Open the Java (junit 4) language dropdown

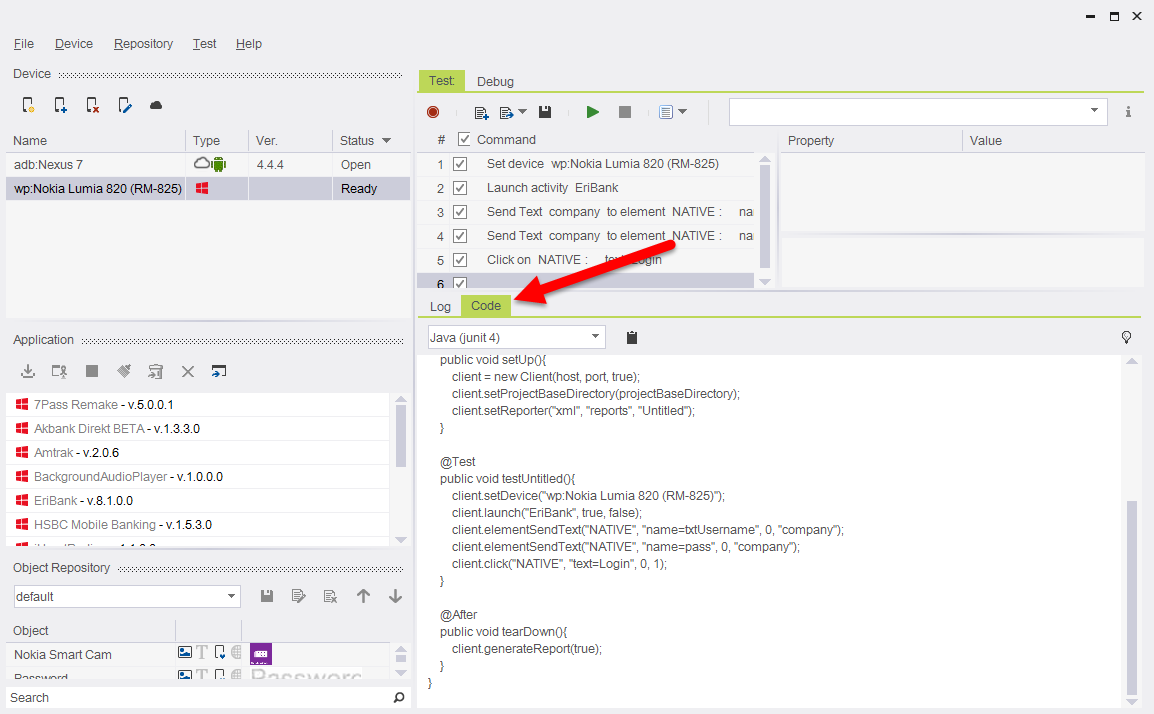516,337
